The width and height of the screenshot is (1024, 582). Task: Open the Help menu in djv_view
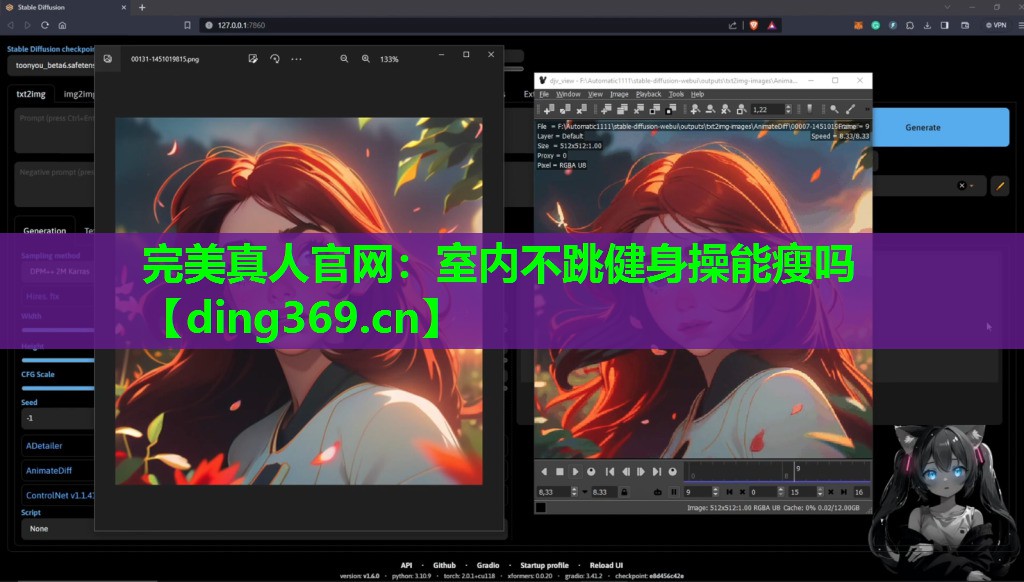[697, 94]
